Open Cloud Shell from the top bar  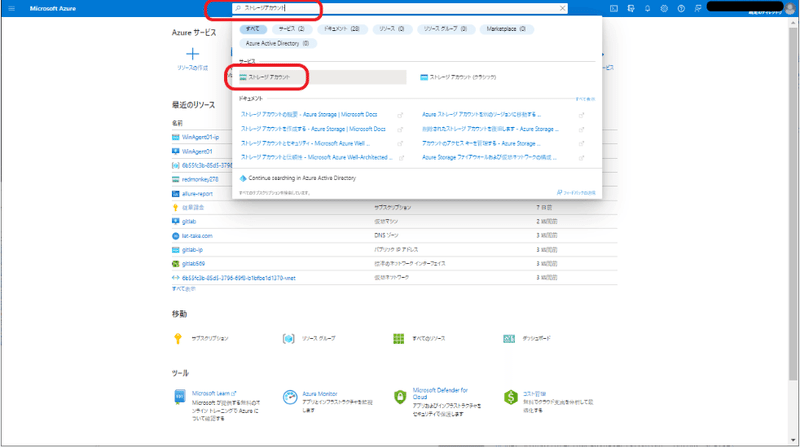pyautogui.click(x=614, y=9)
